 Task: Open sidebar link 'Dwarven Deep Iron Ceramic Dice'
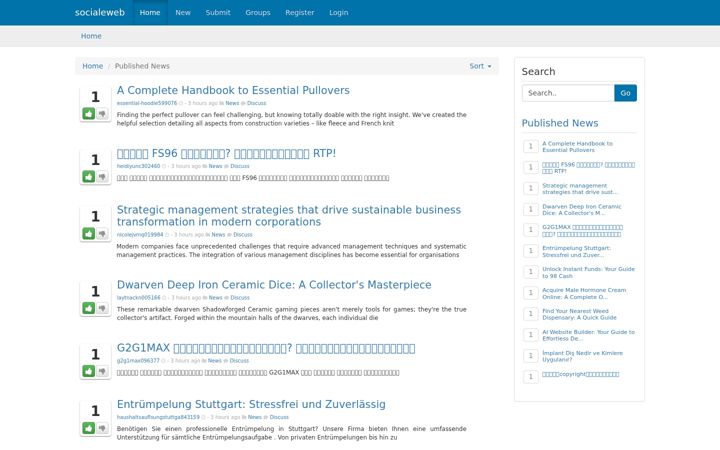click(582, 209)
